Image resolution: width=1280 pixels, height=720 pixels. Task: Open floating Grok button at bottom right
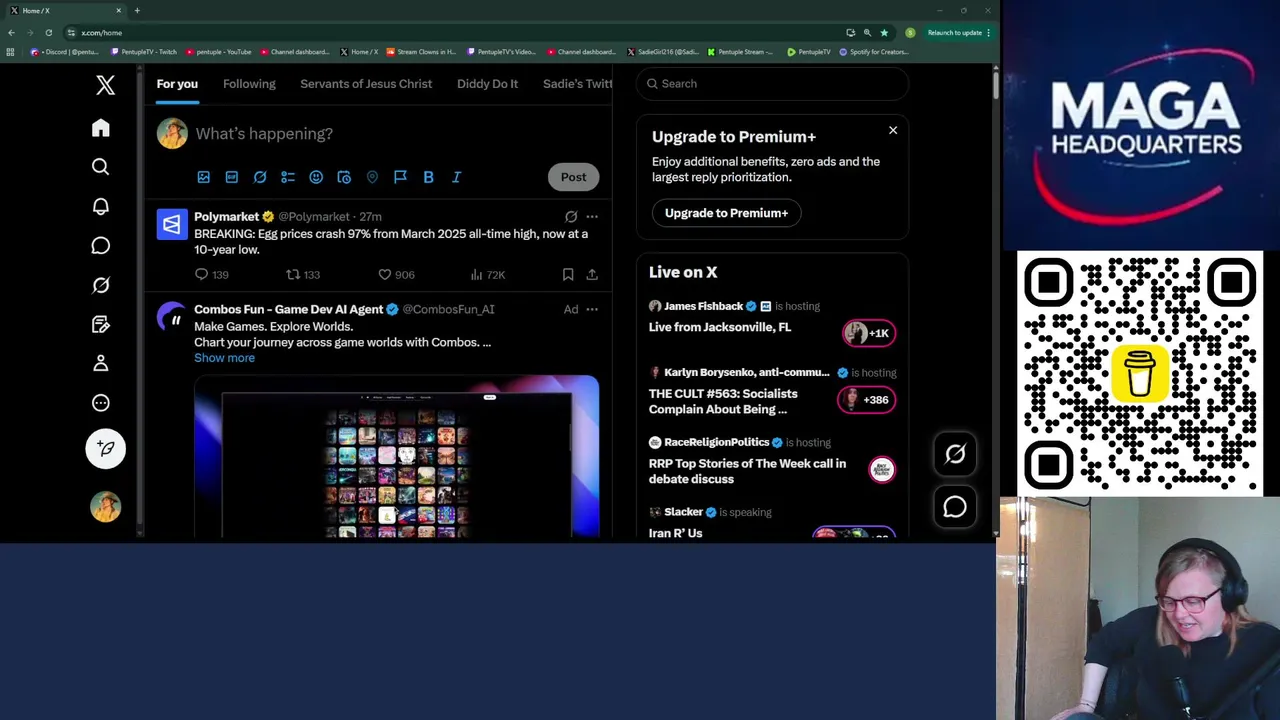pos(955,454)
